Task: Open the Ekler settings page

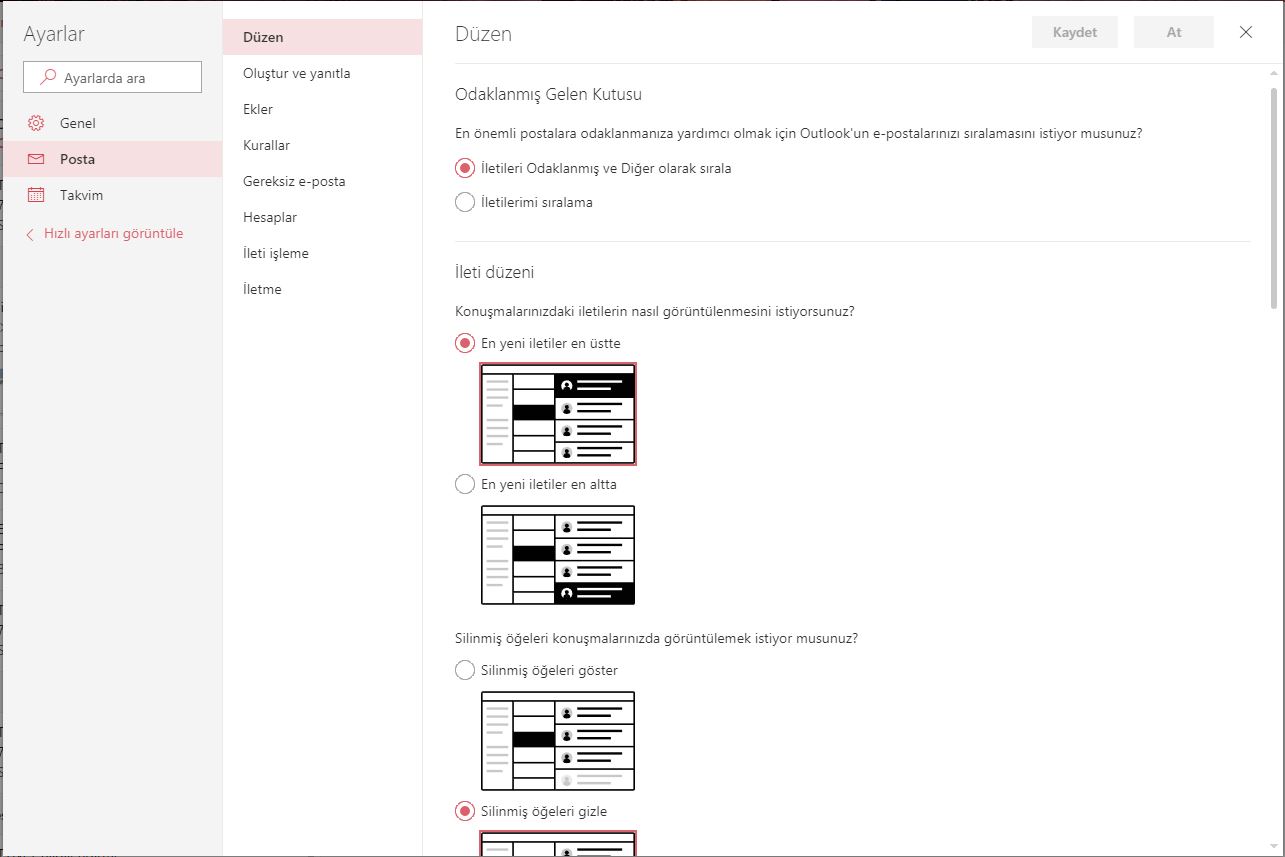Action: point(322,109)
